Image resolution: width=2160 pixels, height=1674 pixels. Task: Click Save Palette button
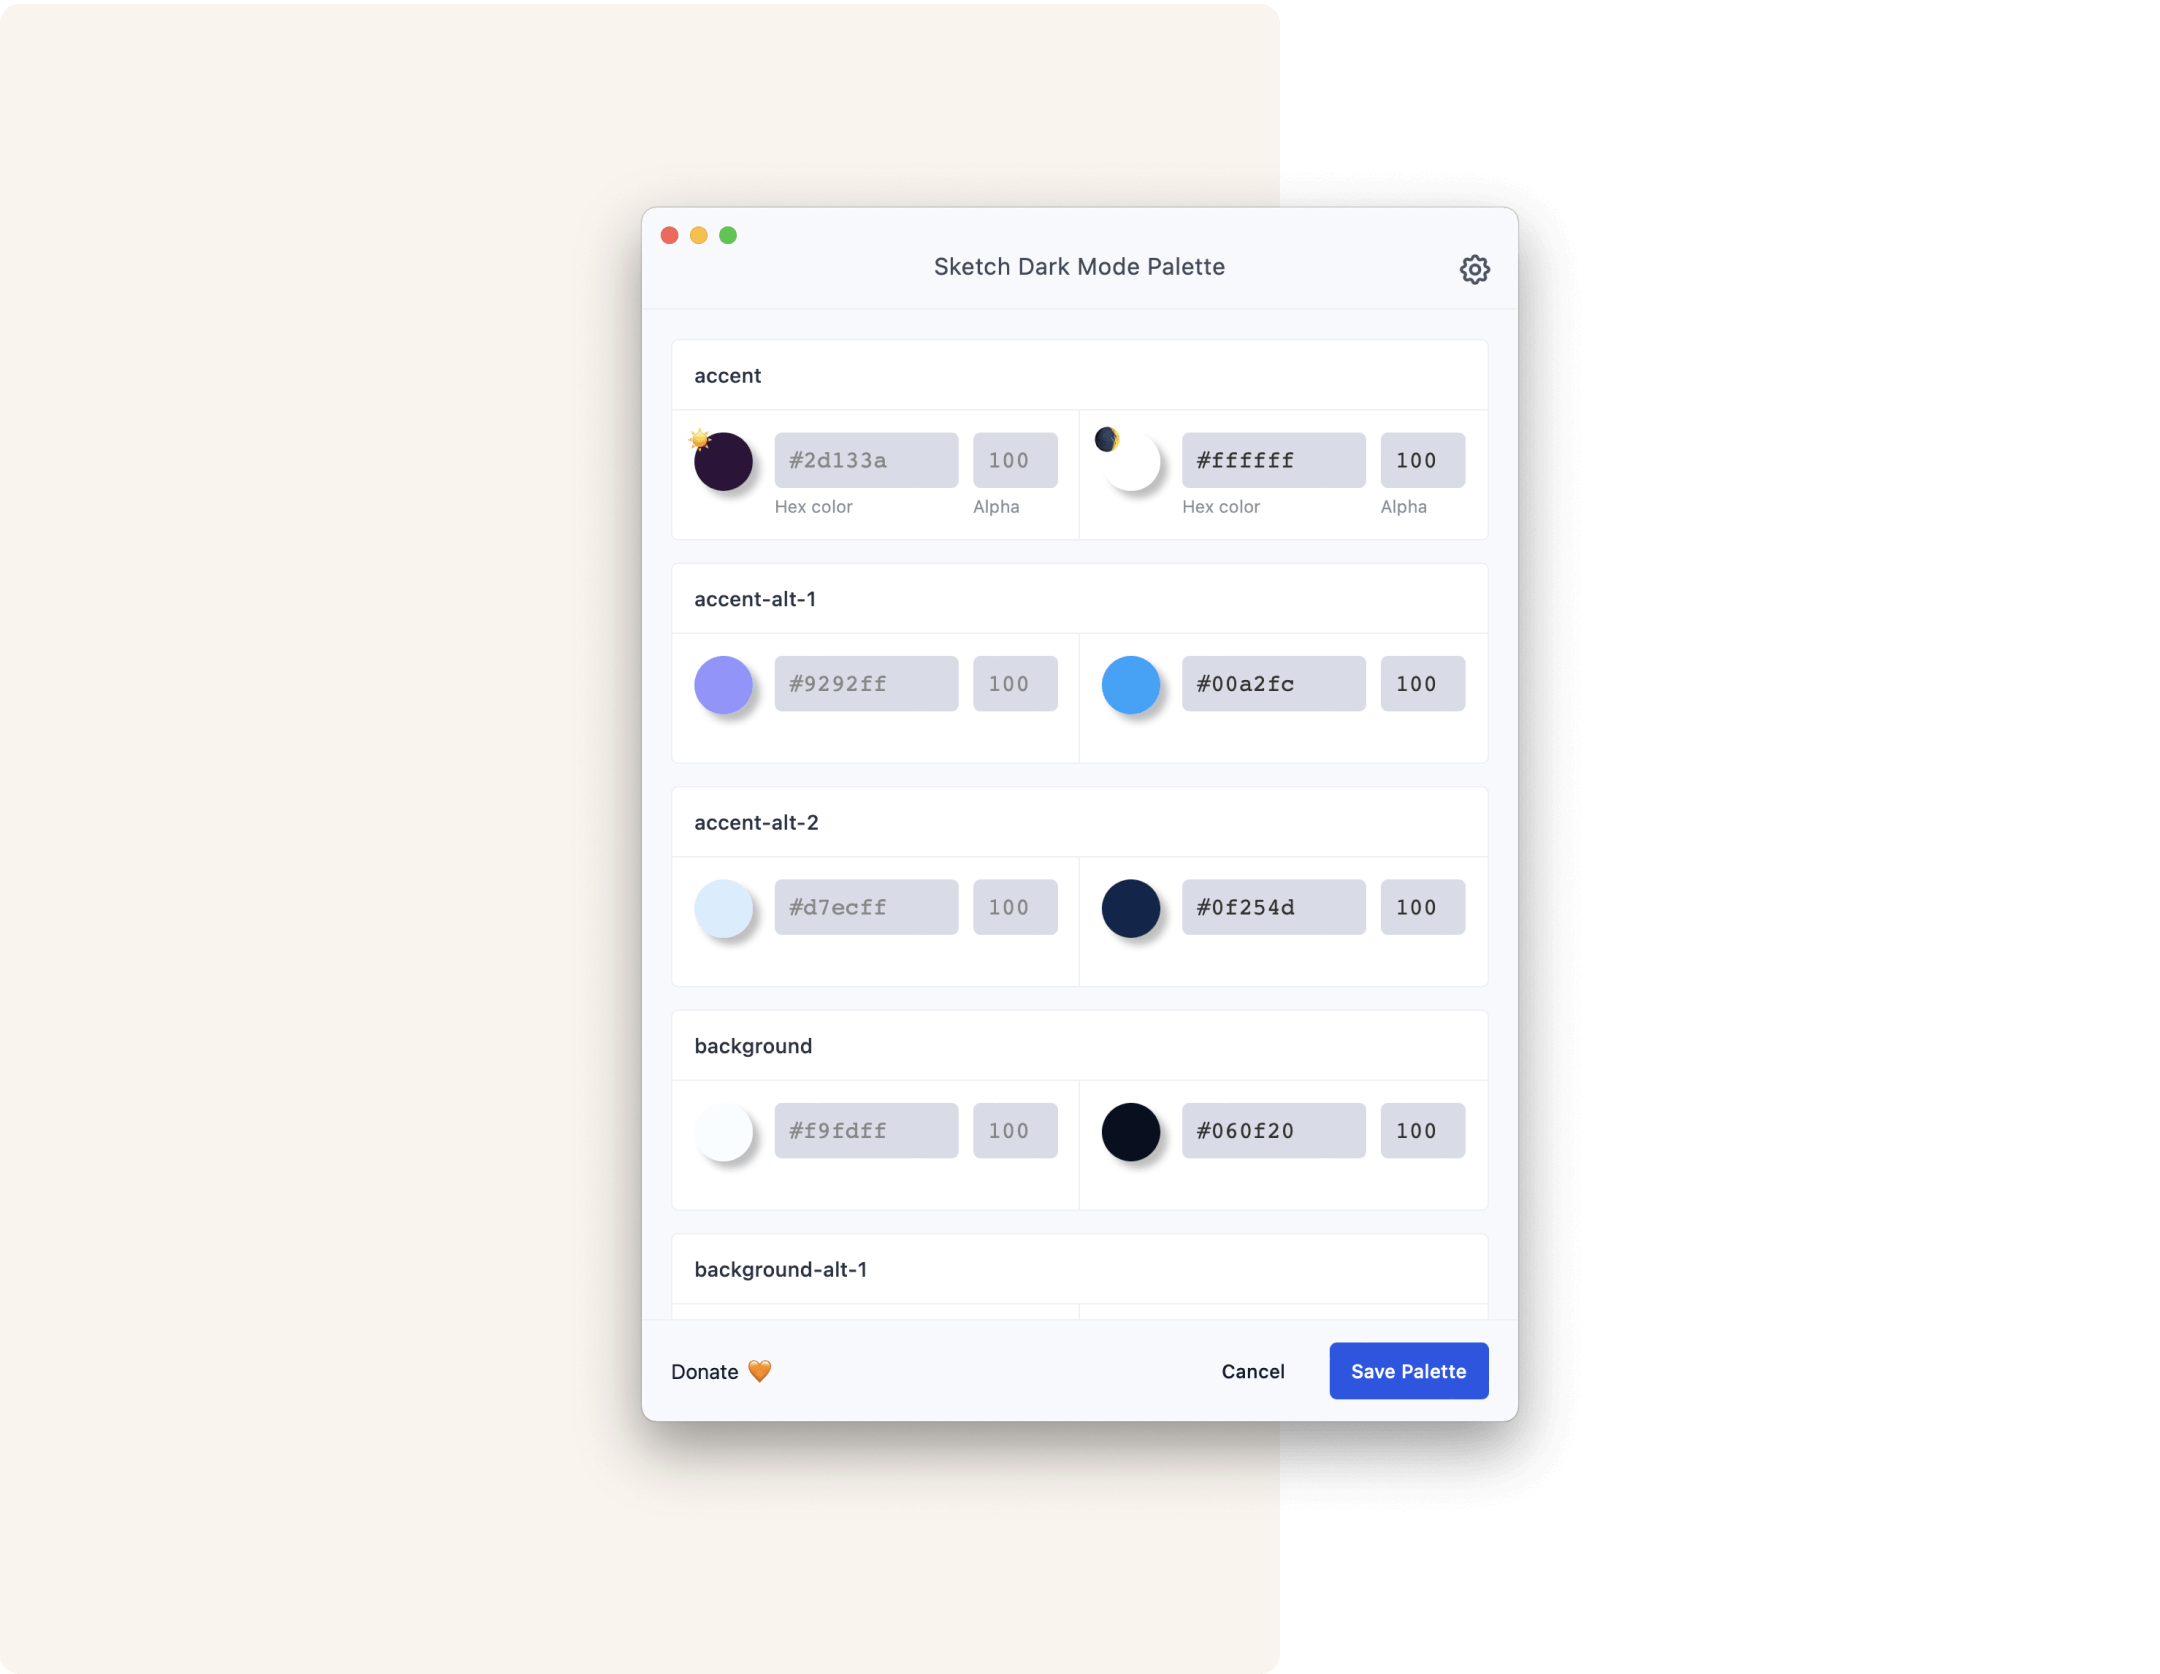(1408, 1371)
